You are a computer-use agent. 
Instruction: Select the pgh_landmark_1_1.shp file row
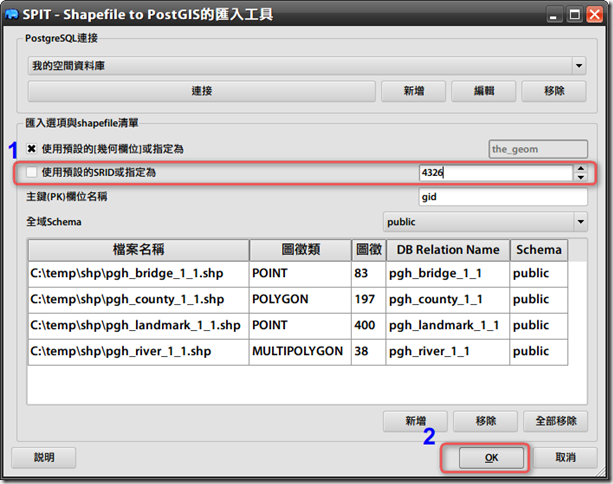pyautogui.click(x=138, y=325)
